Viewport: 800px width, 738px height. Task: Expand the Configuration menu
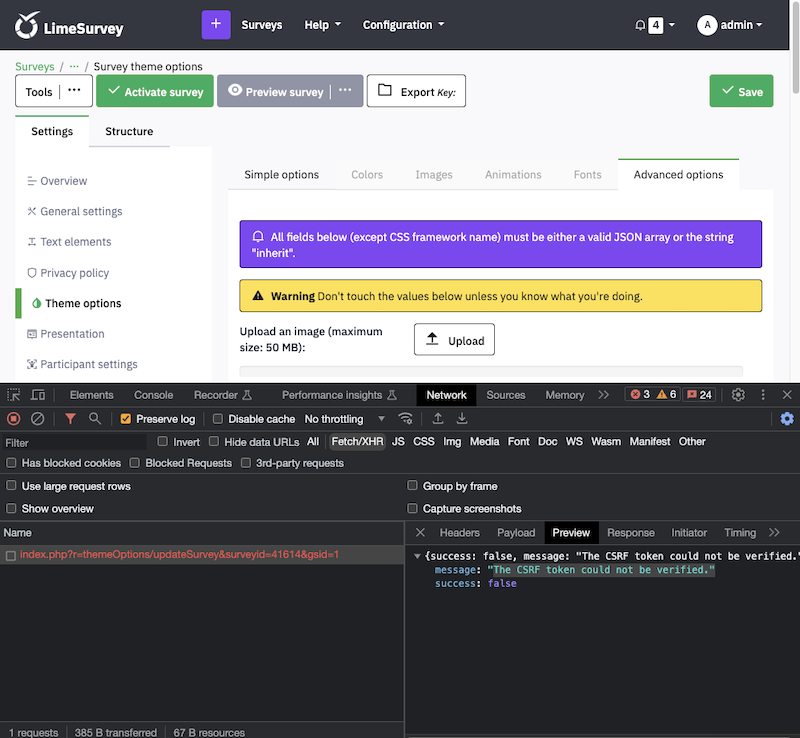tap(403, 25)
